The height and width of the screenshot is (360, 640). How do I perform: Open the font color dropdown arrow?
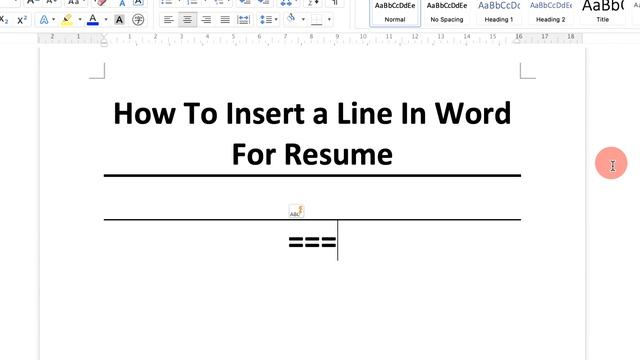[106, 20]
